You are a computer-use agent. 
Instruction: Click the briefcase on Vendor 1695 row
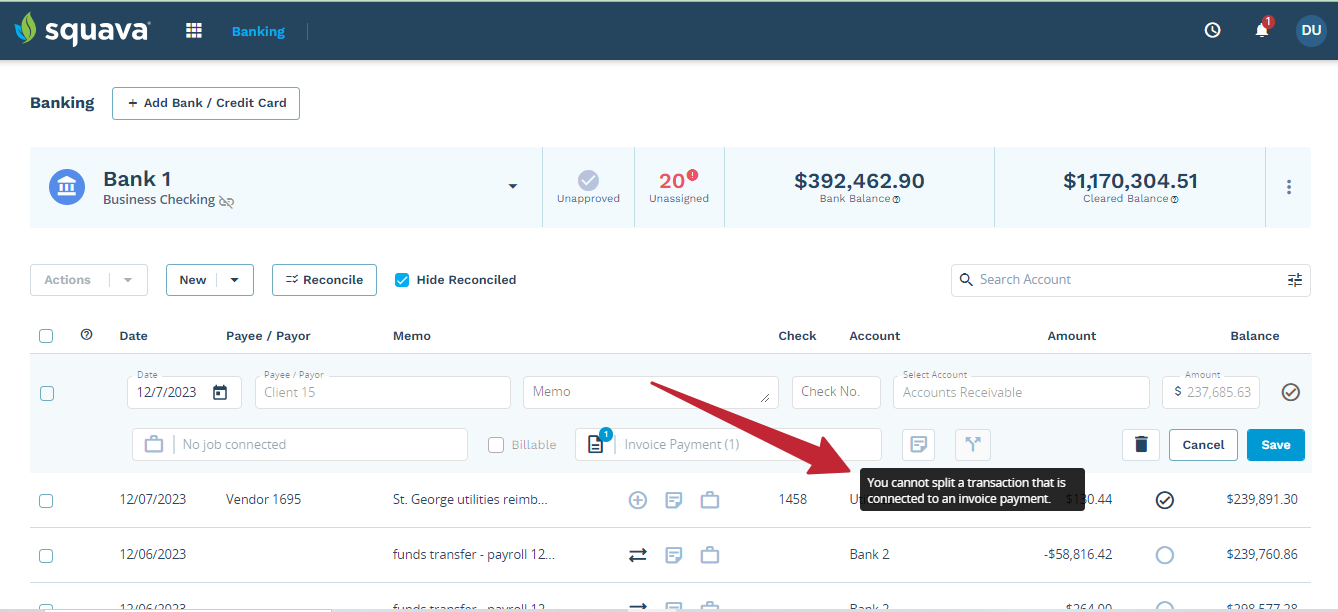point(710,500)
